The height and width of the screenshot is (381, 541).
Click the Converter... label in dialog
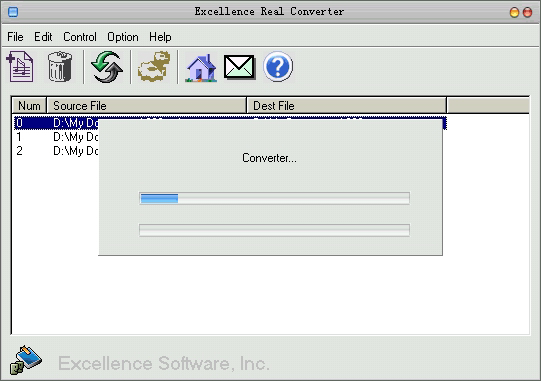(269, 158)
